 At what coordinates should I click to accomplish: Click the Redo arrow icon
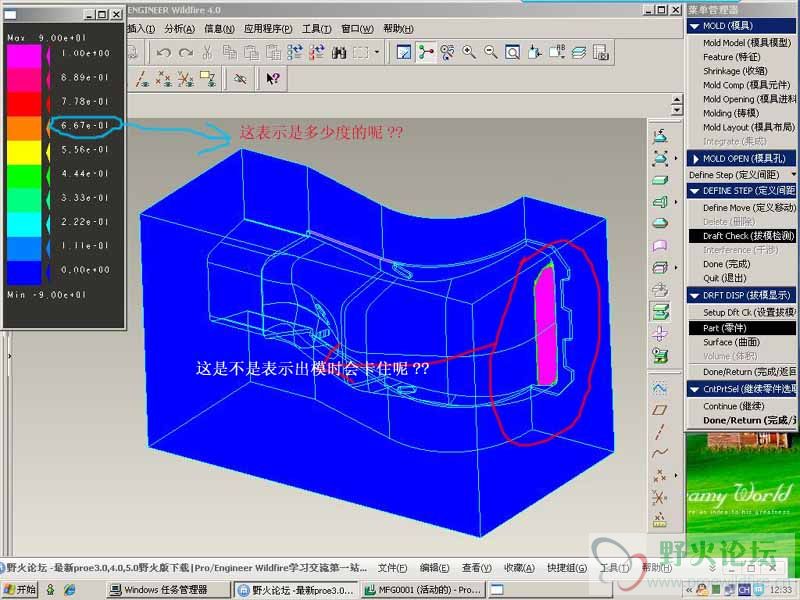186,53
